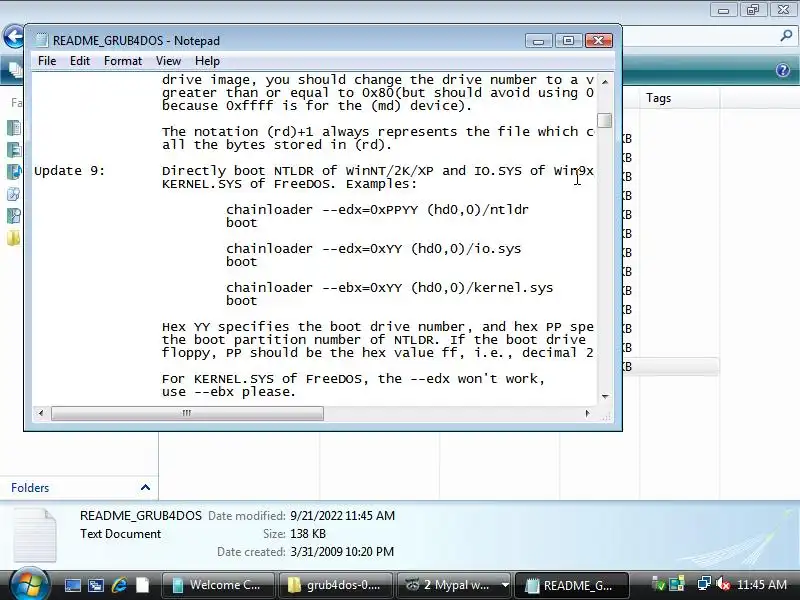This screenshot has width=800, height=600.
Task: Launch Internet Explorer from Quick Launch
Action: tap(119, 585)
